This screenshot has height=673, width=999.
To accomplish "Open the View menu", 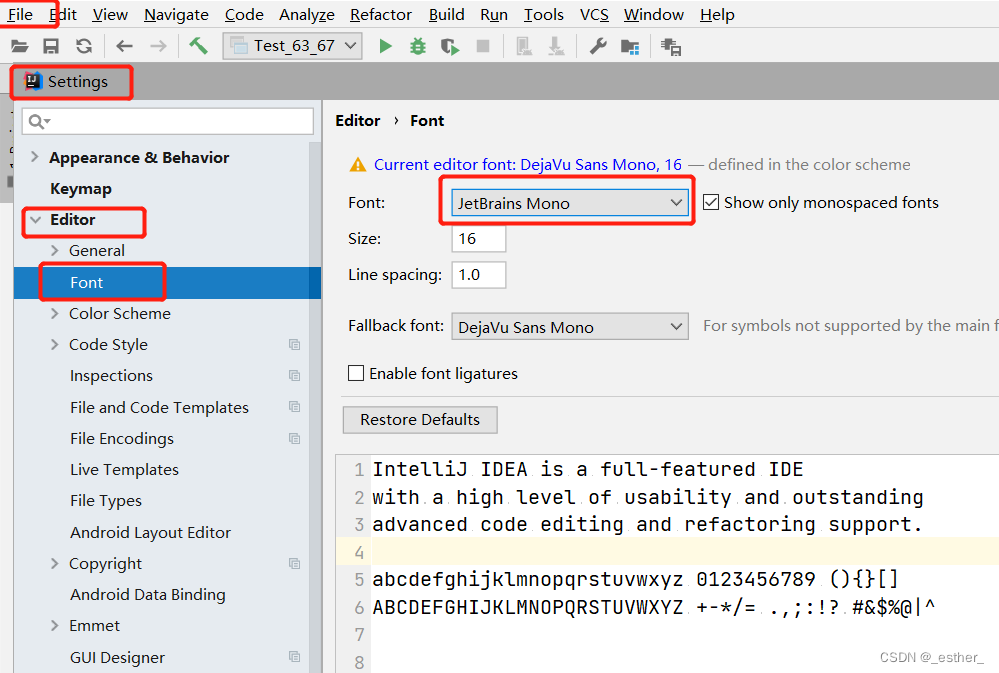I will click(110, 14).
